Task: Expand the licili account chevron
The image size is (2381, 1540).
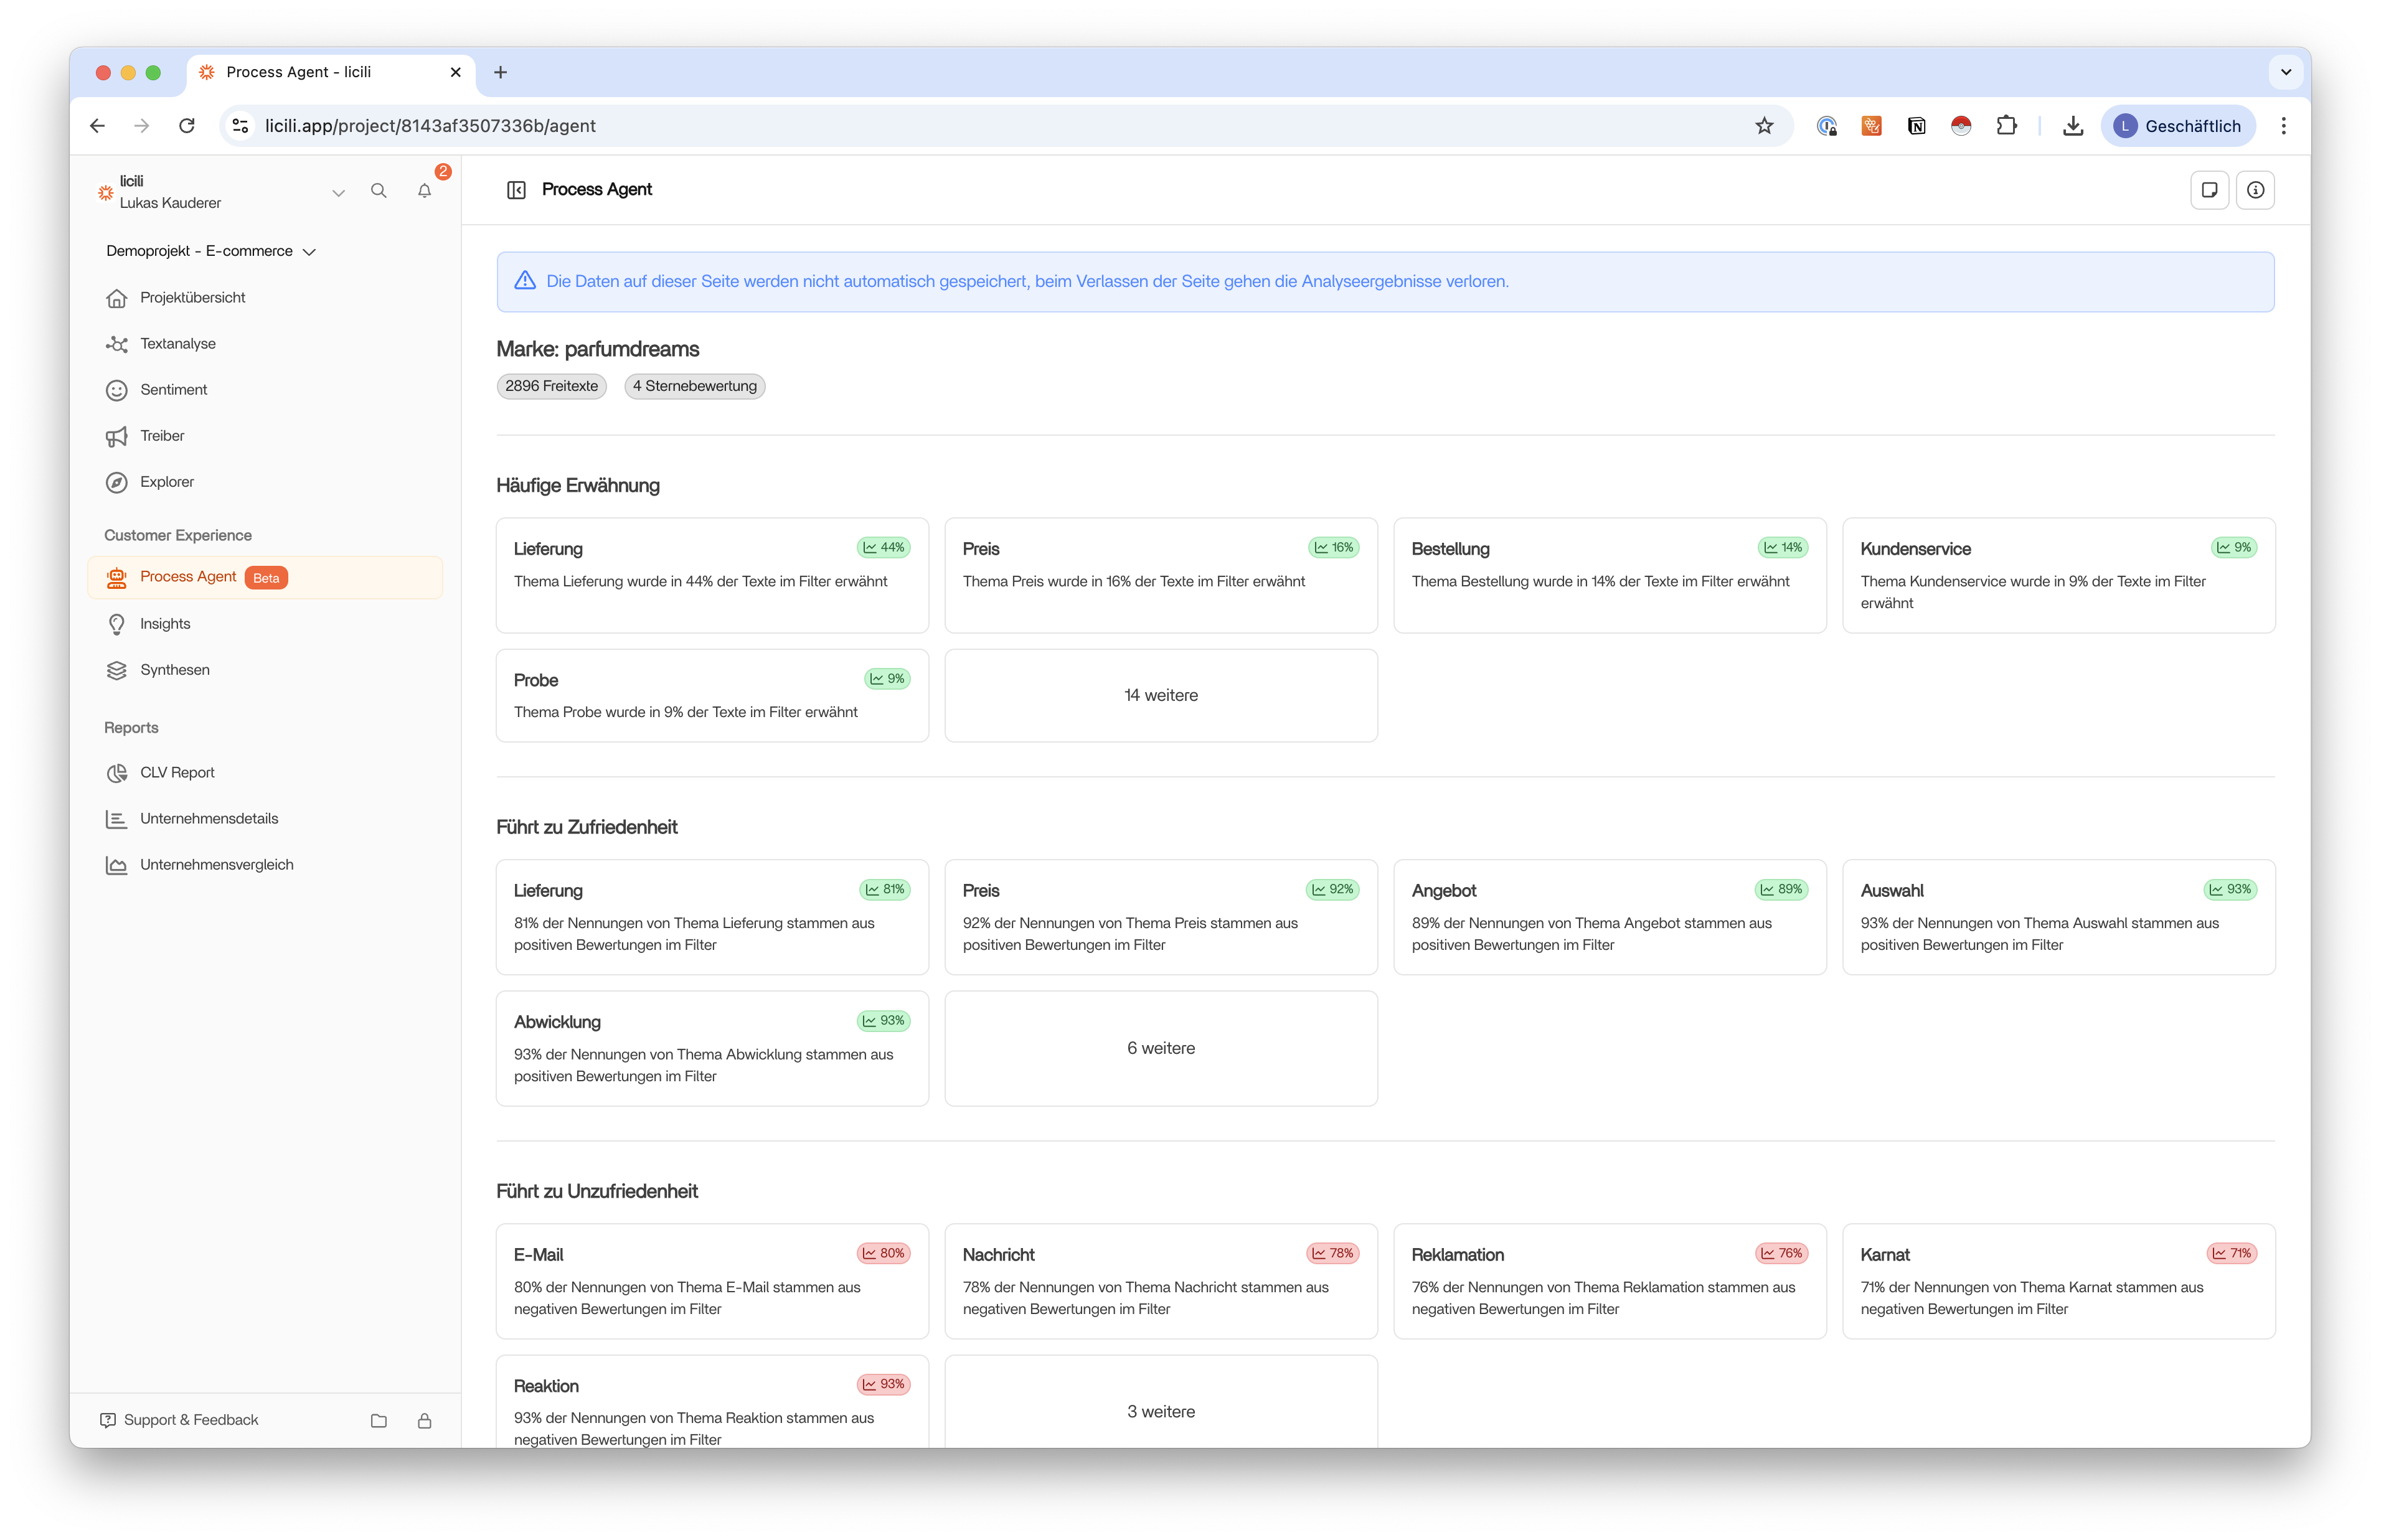Action: click(x=338, y=192)
